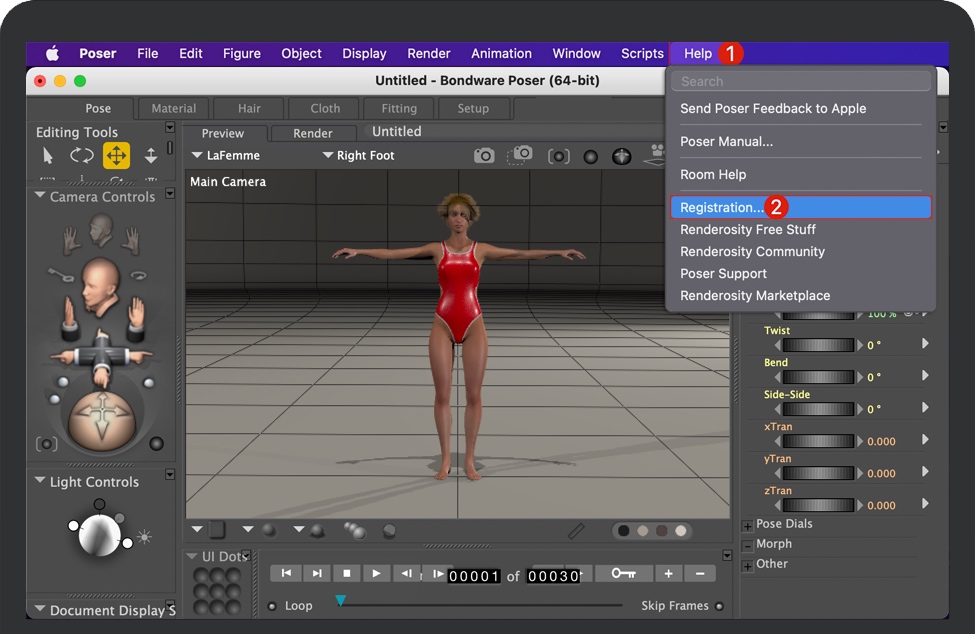Open the Render menu
Viewport: 975px width, 634px height.
click(428, 53)
